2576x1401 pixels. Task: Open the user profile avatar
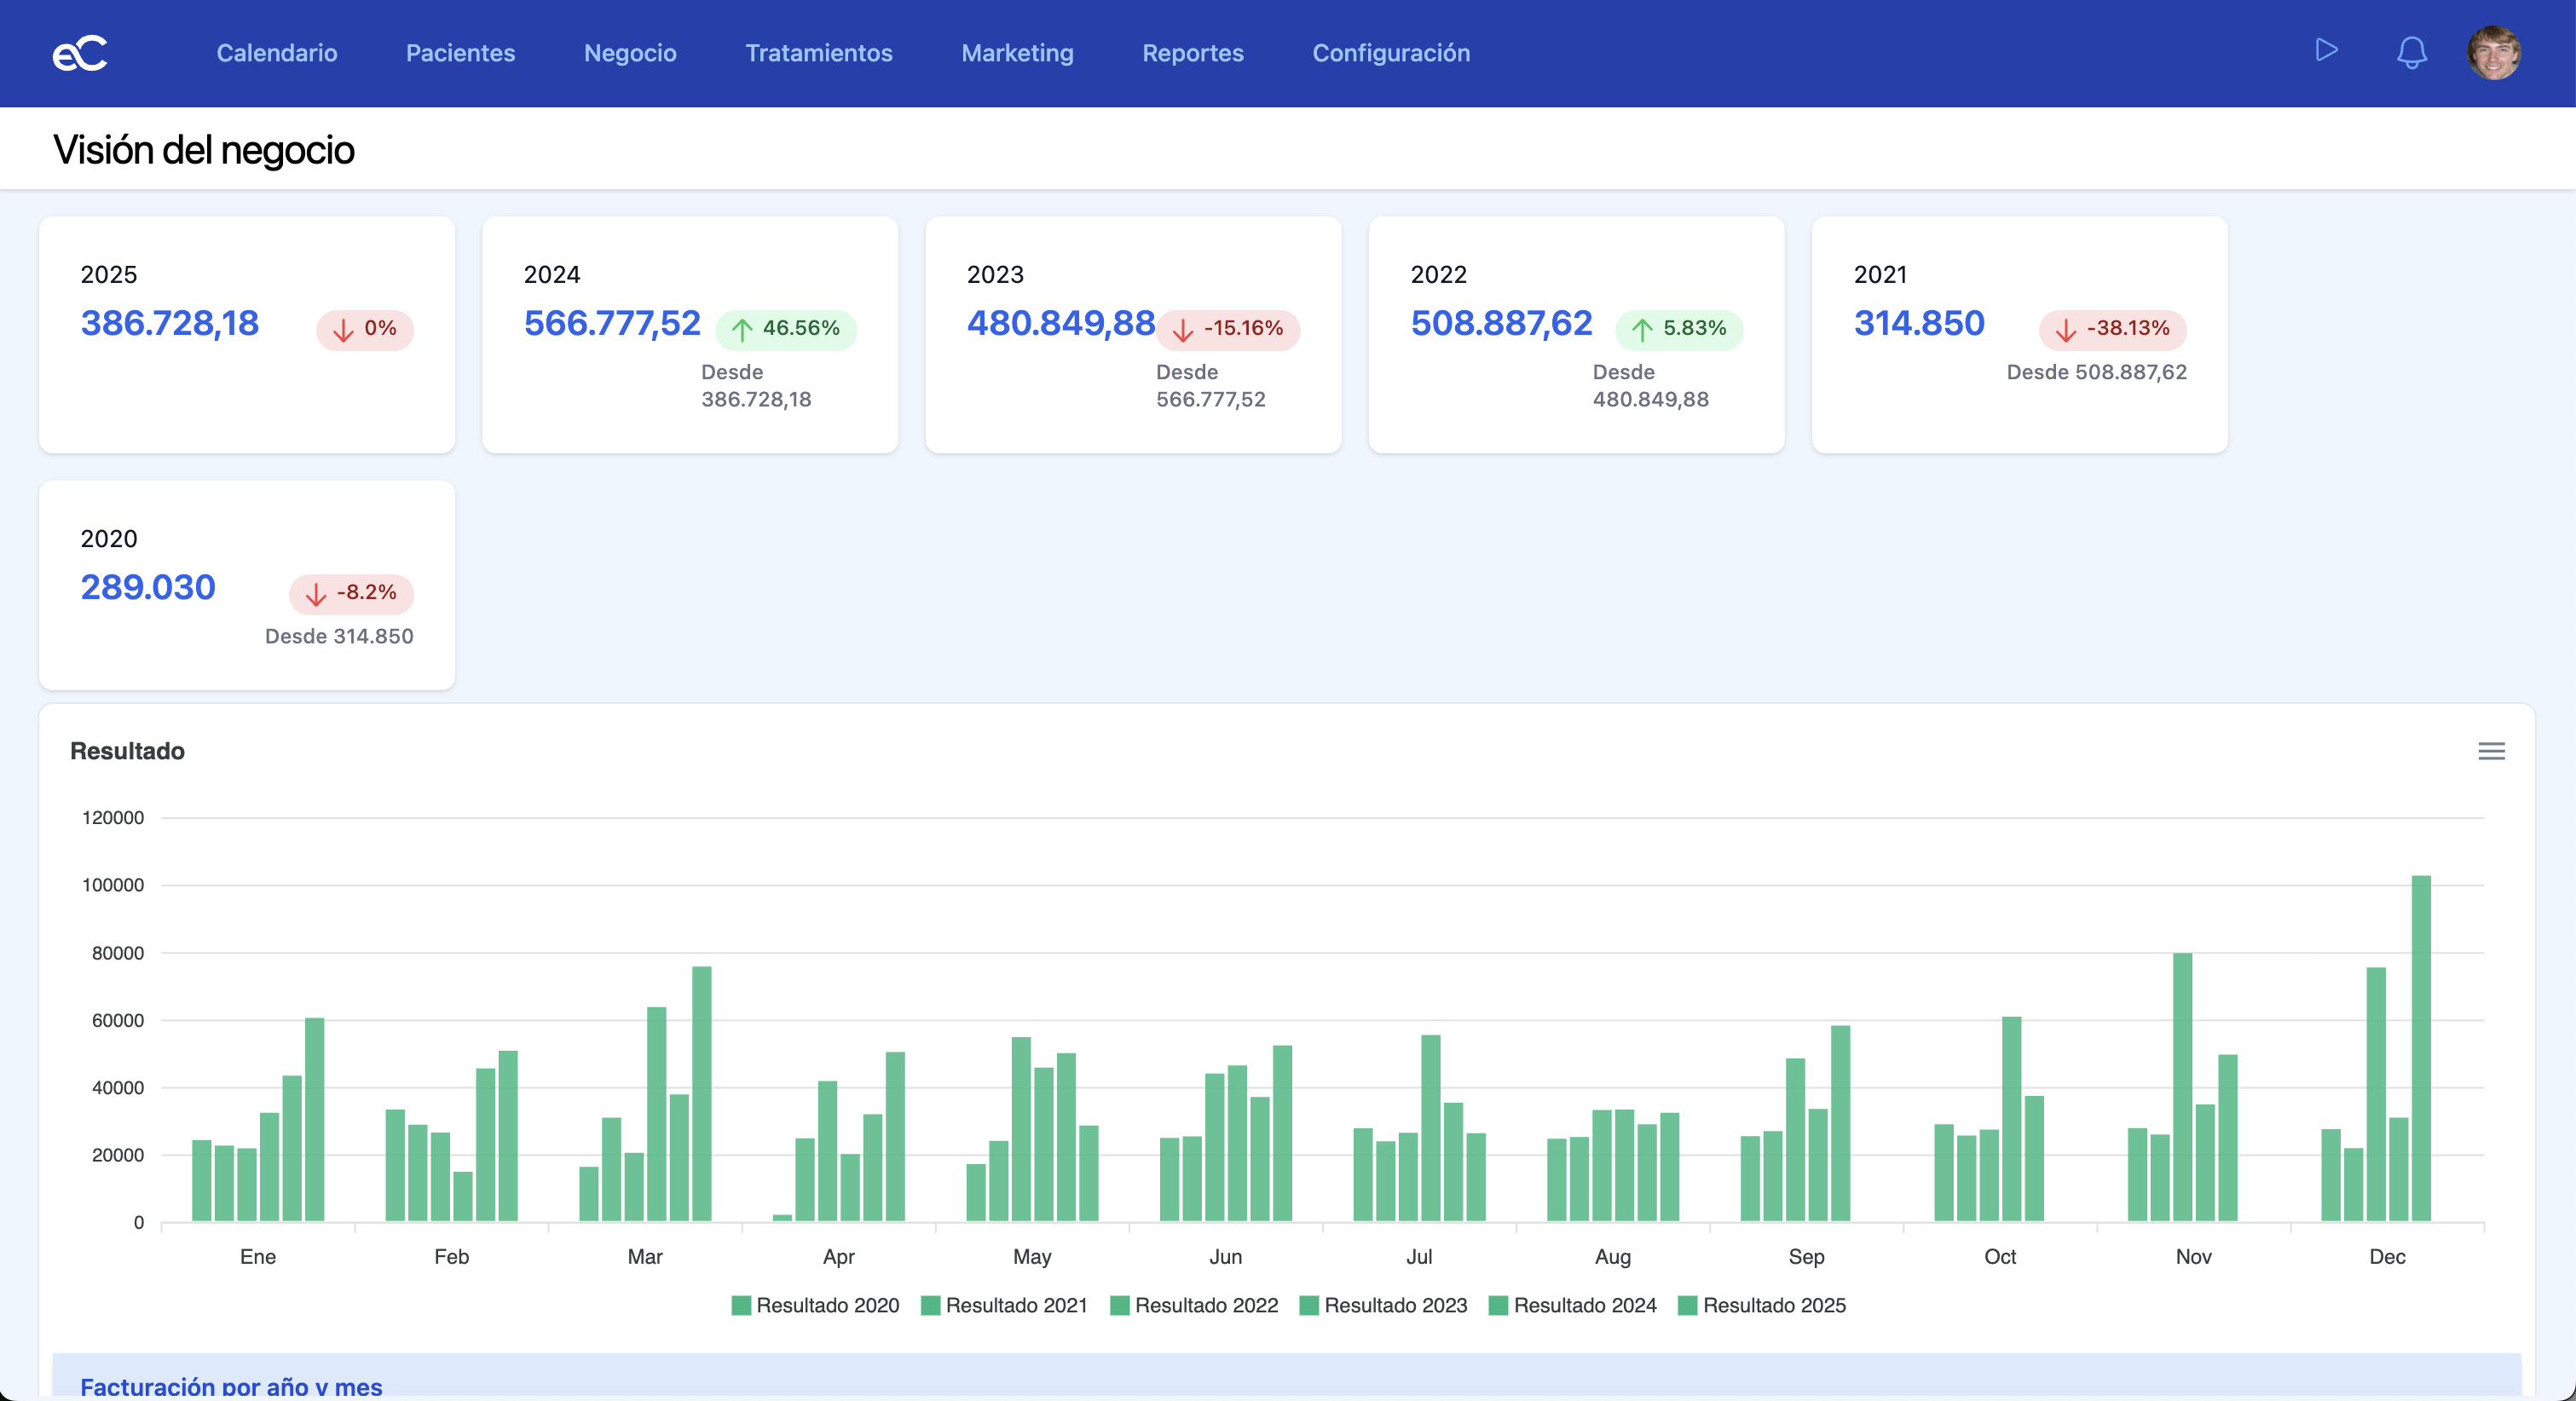point(2493,53)
